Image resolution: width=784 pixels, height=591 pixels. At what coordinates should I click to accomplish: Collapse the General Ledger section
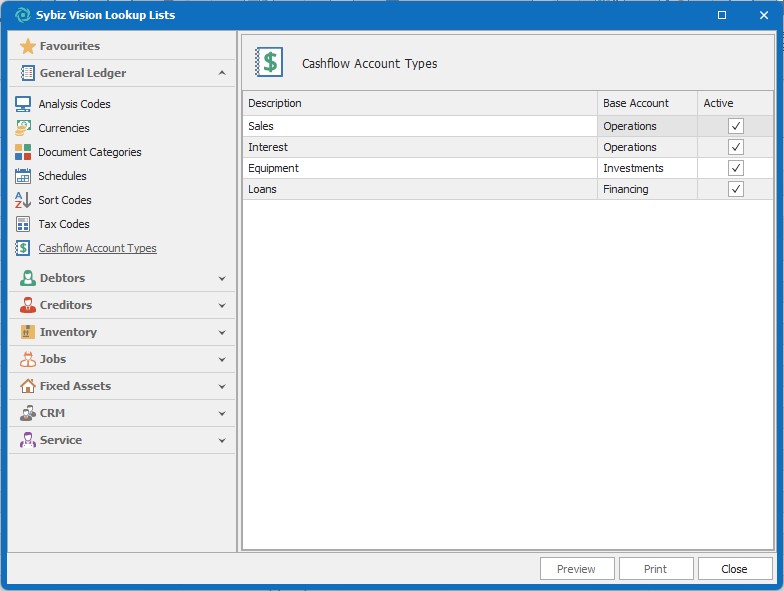tap(222, 73)
